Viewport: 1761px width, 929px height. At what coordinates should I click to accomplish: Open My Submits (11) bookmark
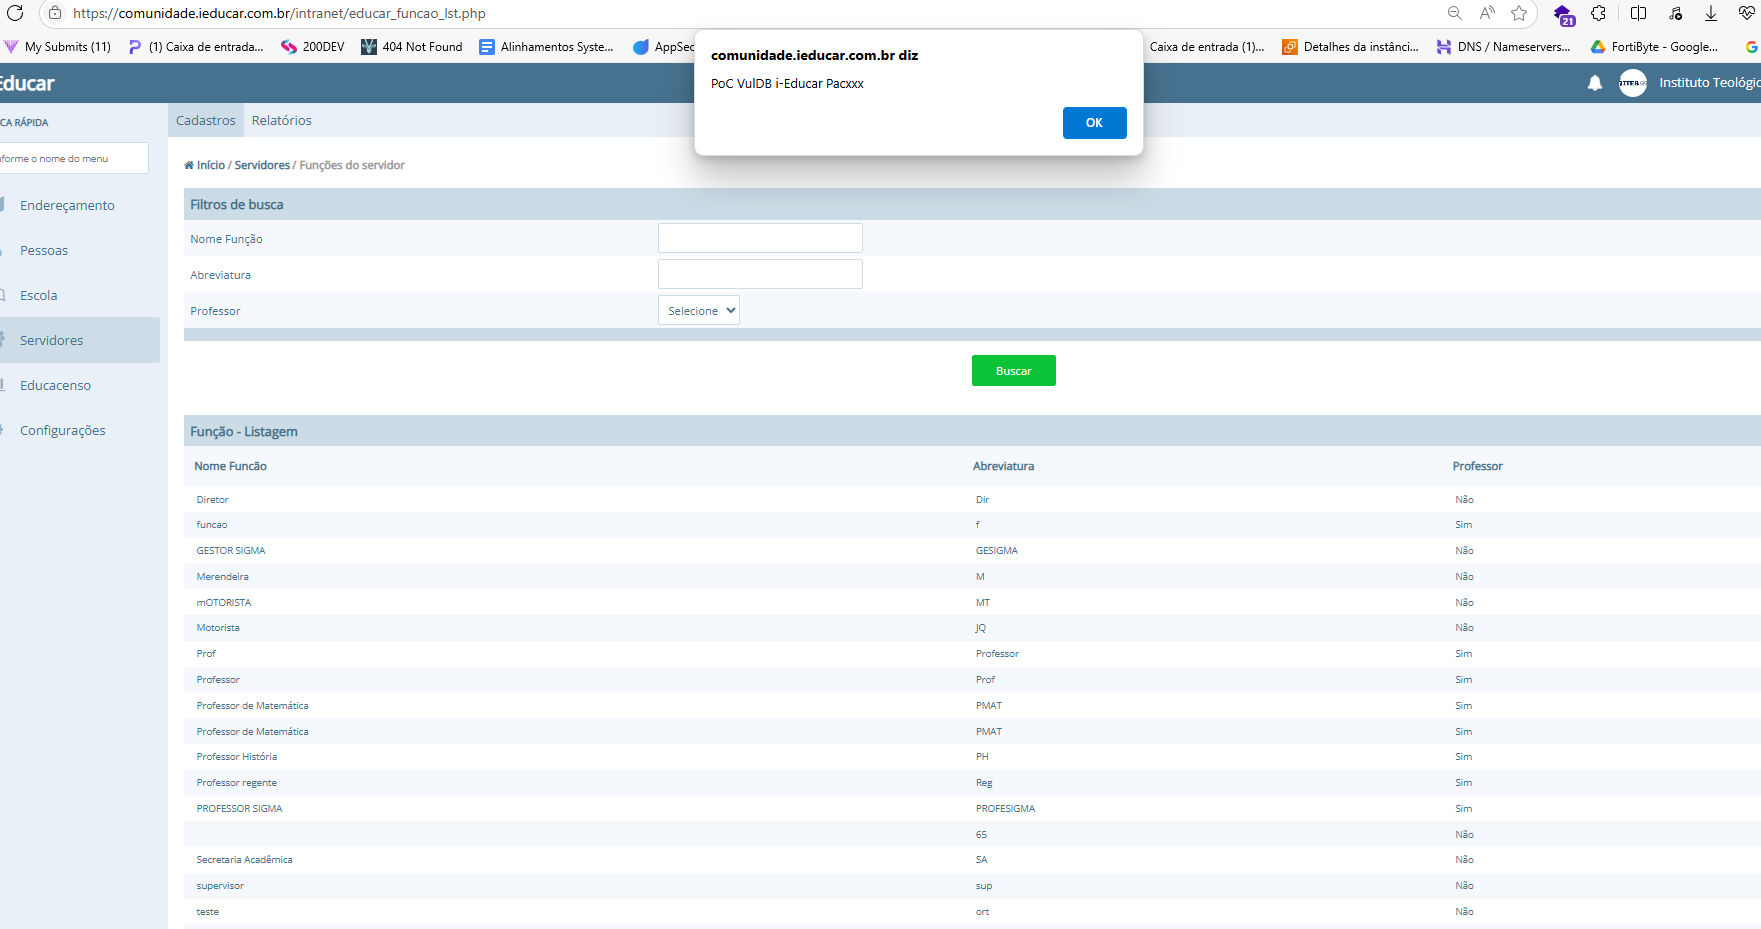pyautogui.click(x=58, y=47)
